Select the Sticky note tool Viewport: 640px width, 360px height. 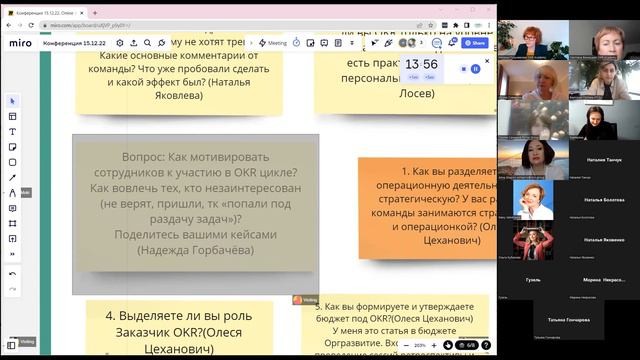[x=12, y=147]
